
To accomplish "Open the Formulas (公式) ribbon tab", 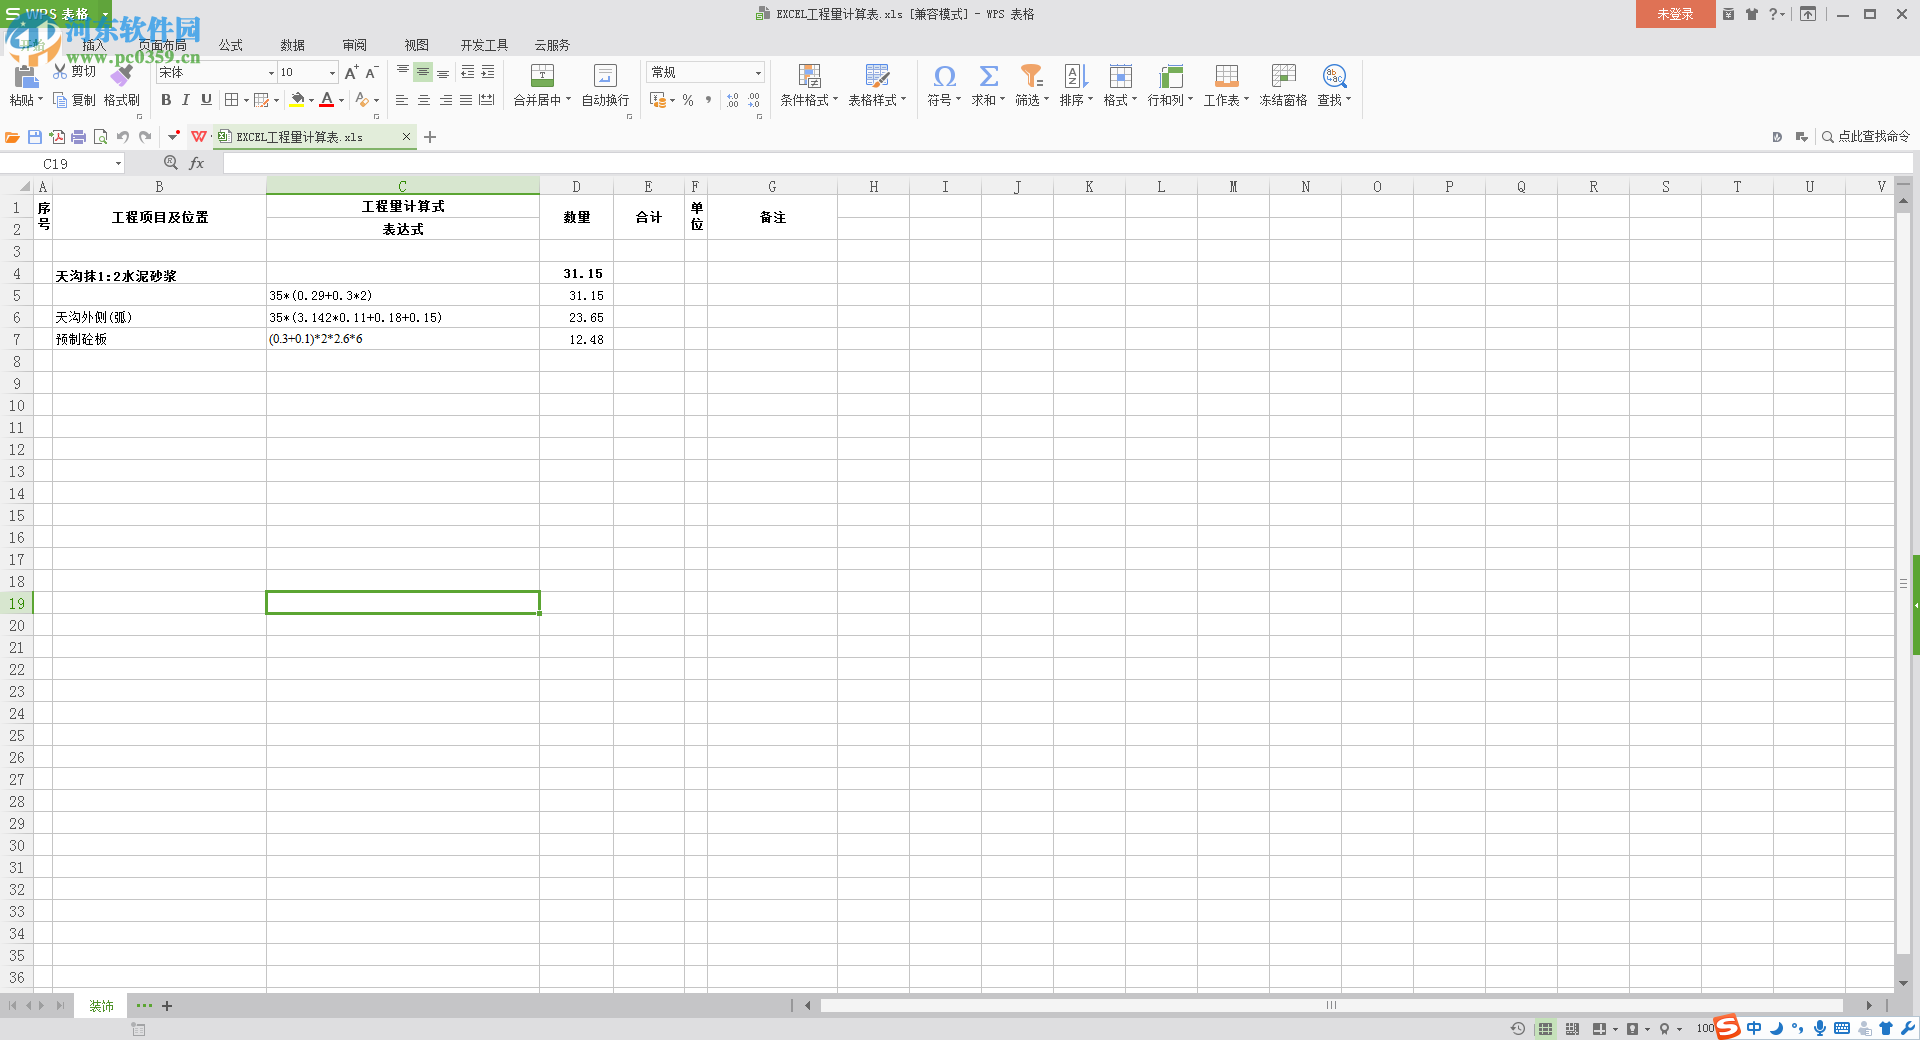I will pyautogui.click(x=231, y=45).
